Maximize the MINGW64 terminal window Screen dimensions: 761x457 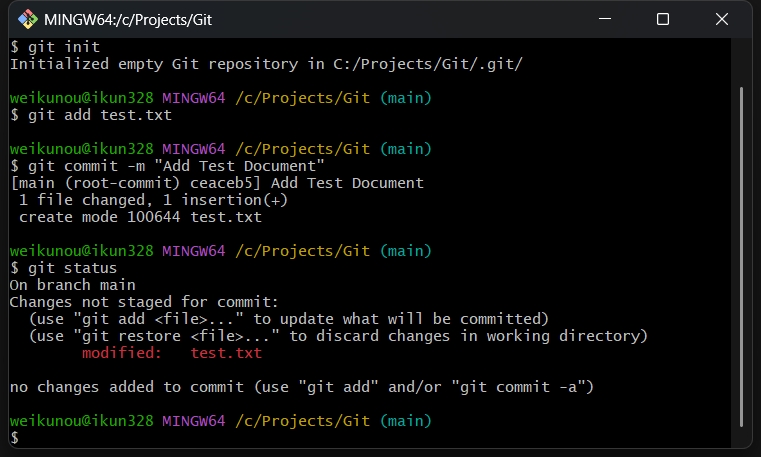[x=663, y=19]
